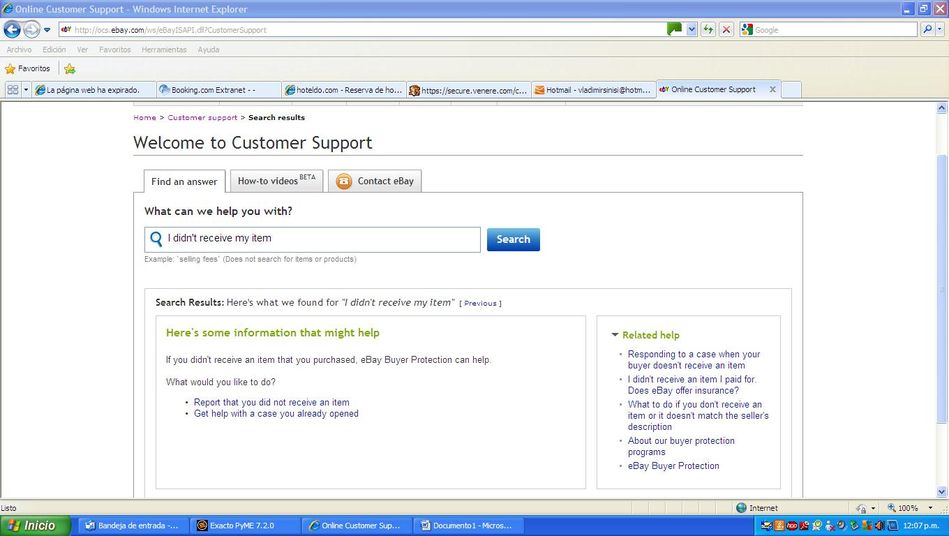
Task: Open eBay Buyer Protection related link
Action: 674,466
